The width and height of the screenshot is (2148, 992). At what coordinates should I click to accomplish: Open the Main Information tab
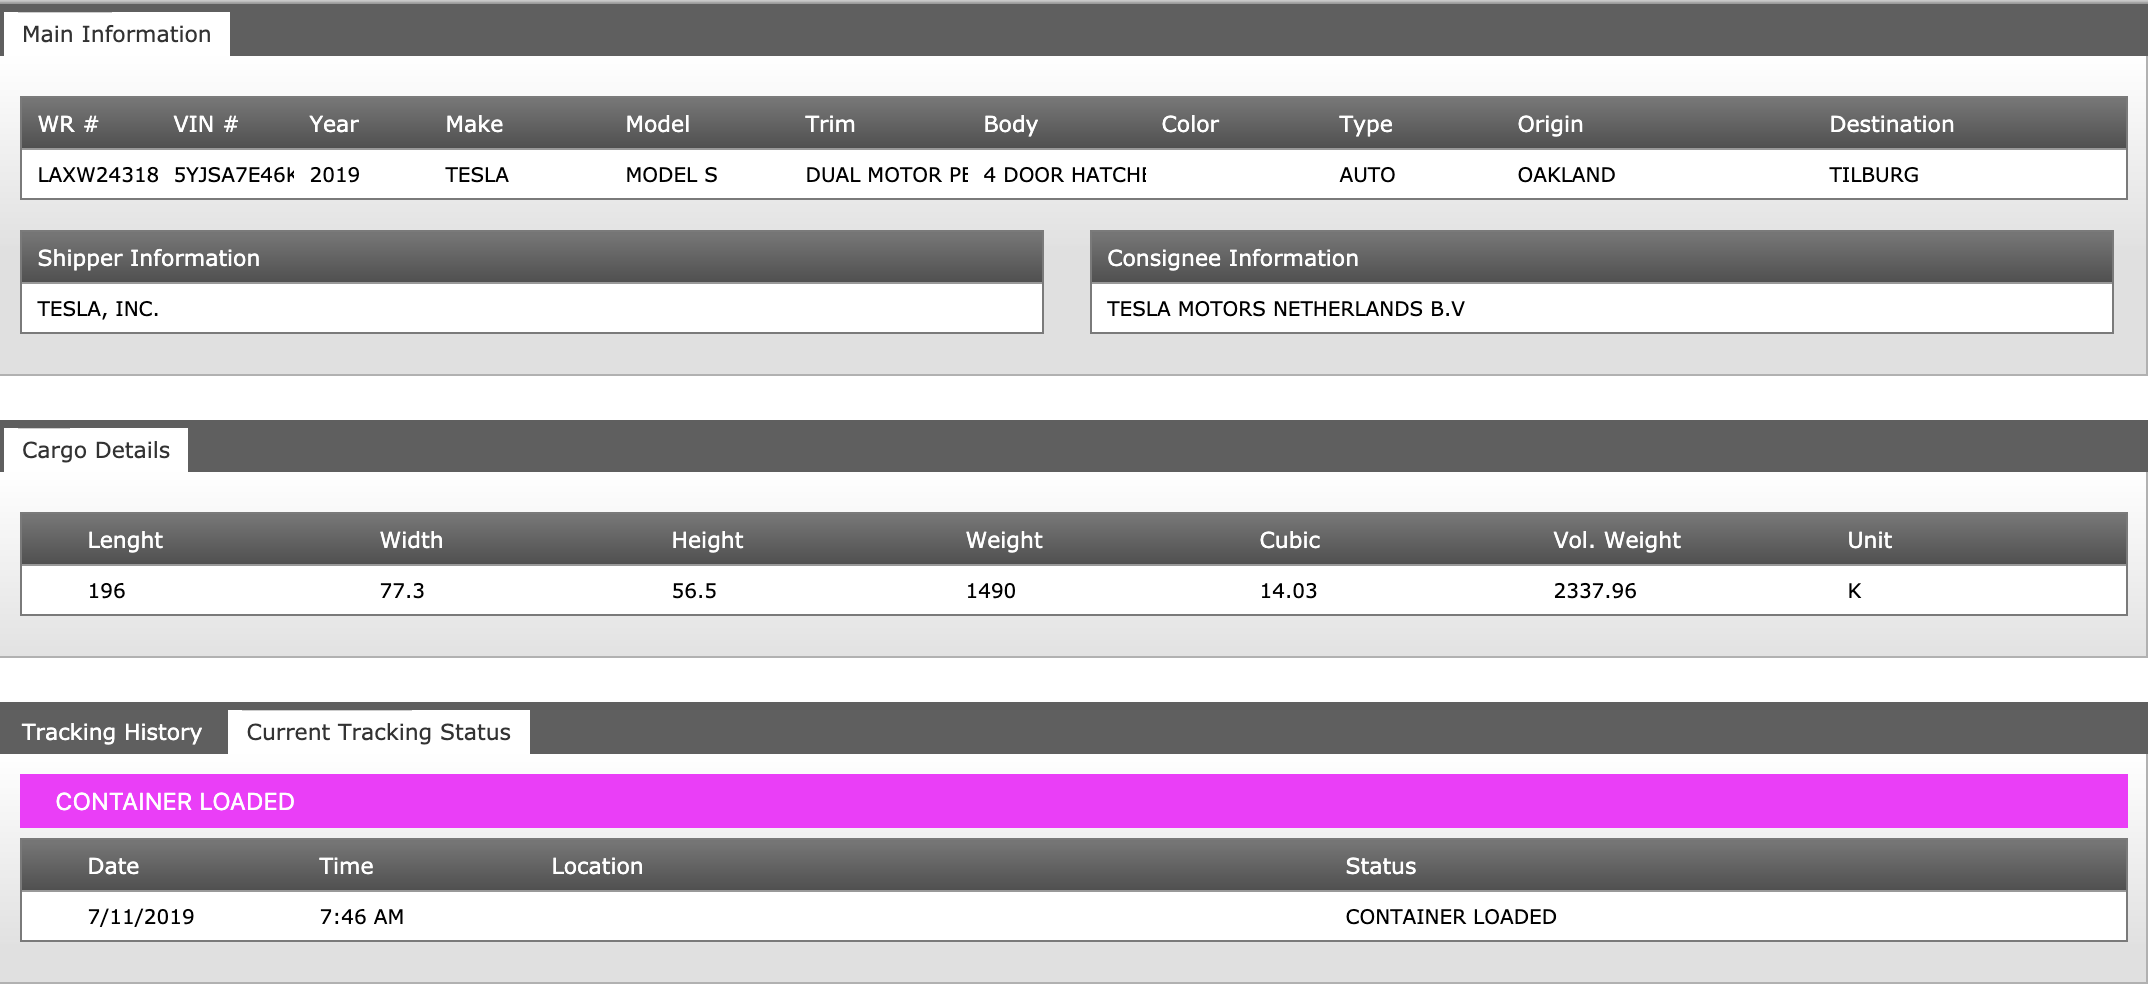pyautogui.click(x=116, y=34)
